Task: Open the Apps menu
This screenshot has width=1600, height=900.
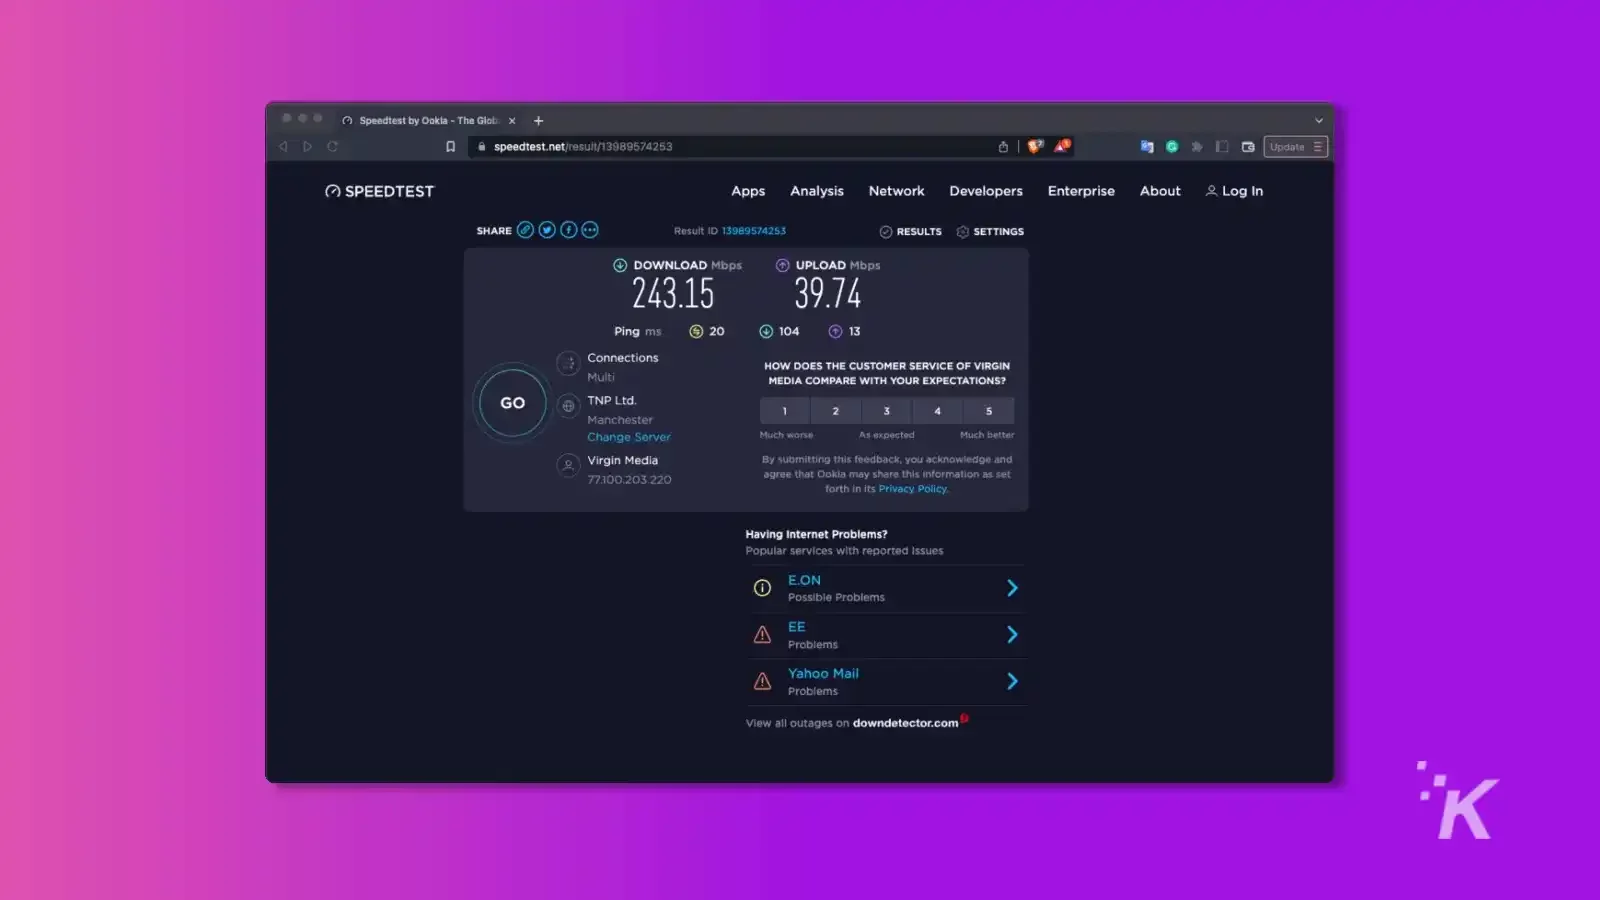Action: pos(748,191)
